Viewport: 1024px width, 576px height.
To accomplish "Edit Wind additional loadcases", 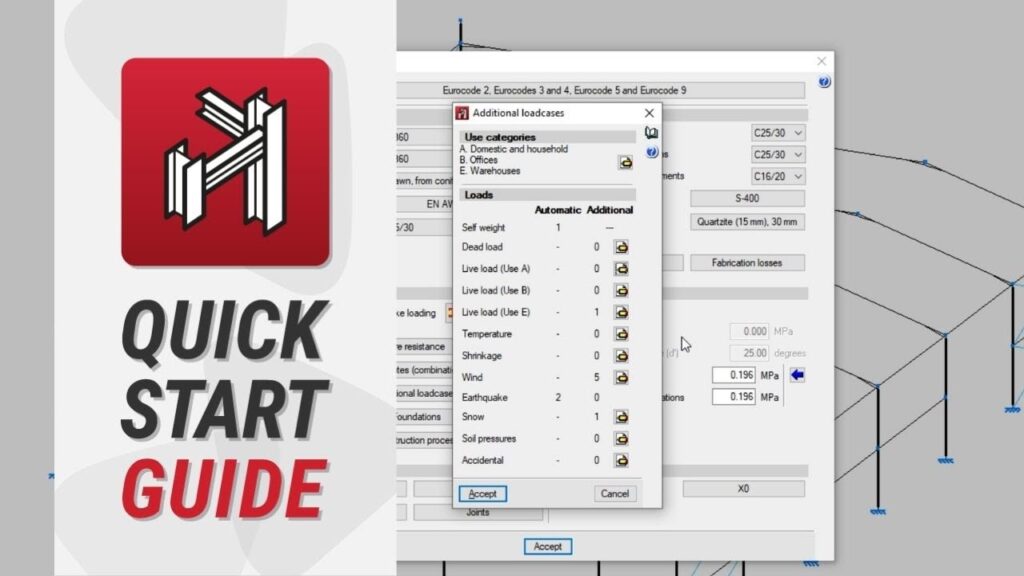I will tap(621, 378).
